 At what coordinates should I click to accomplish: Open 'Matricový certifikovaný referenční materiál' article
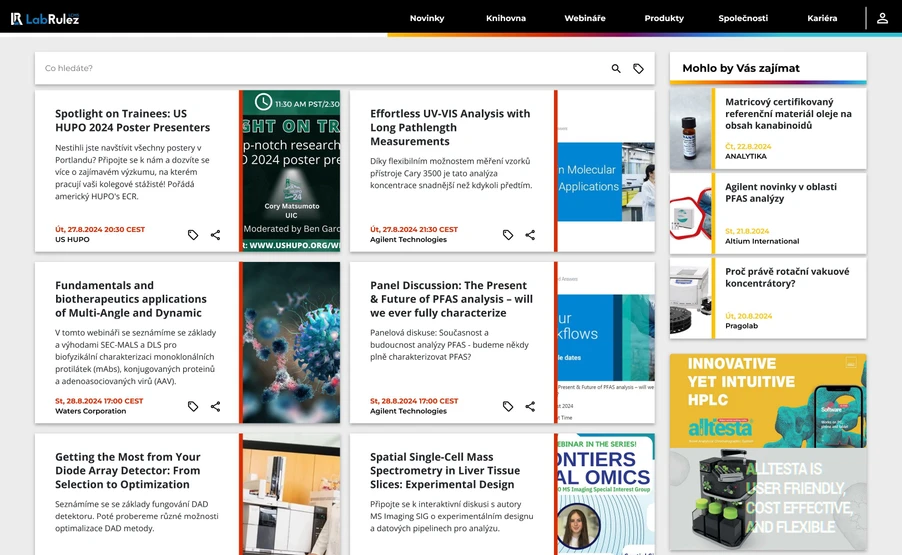pyautogui.click(x=788, y=114)
